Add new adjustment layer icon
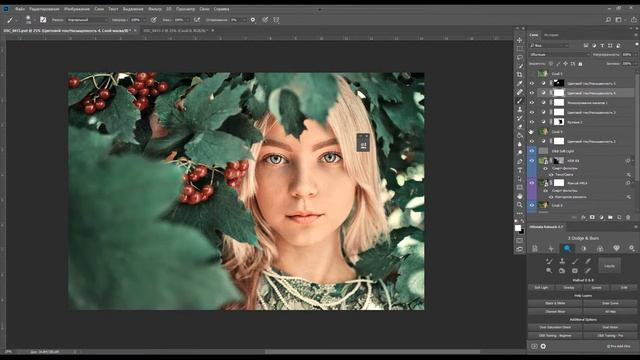The image size is (640, 360). point(601,218)
